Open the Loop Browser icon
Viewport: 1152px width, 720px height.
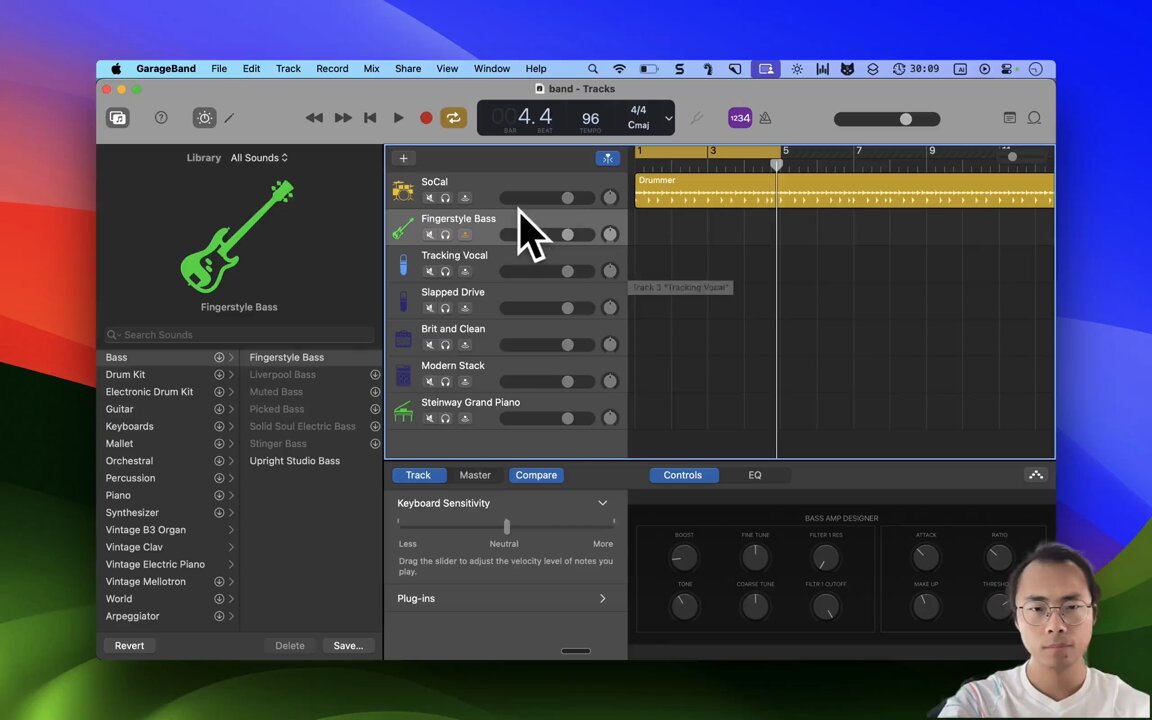click(1034, 118)
